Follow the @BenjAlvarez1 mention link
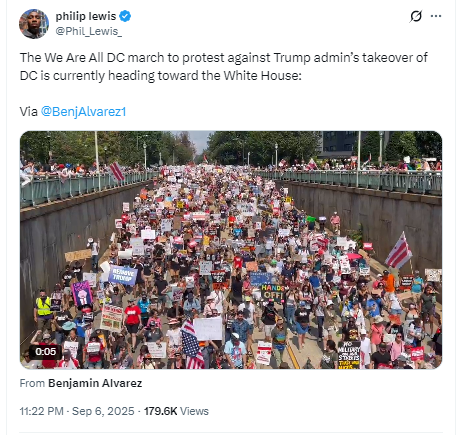Image resolution: width=475 pixels, height=435 pixels. 83,111
